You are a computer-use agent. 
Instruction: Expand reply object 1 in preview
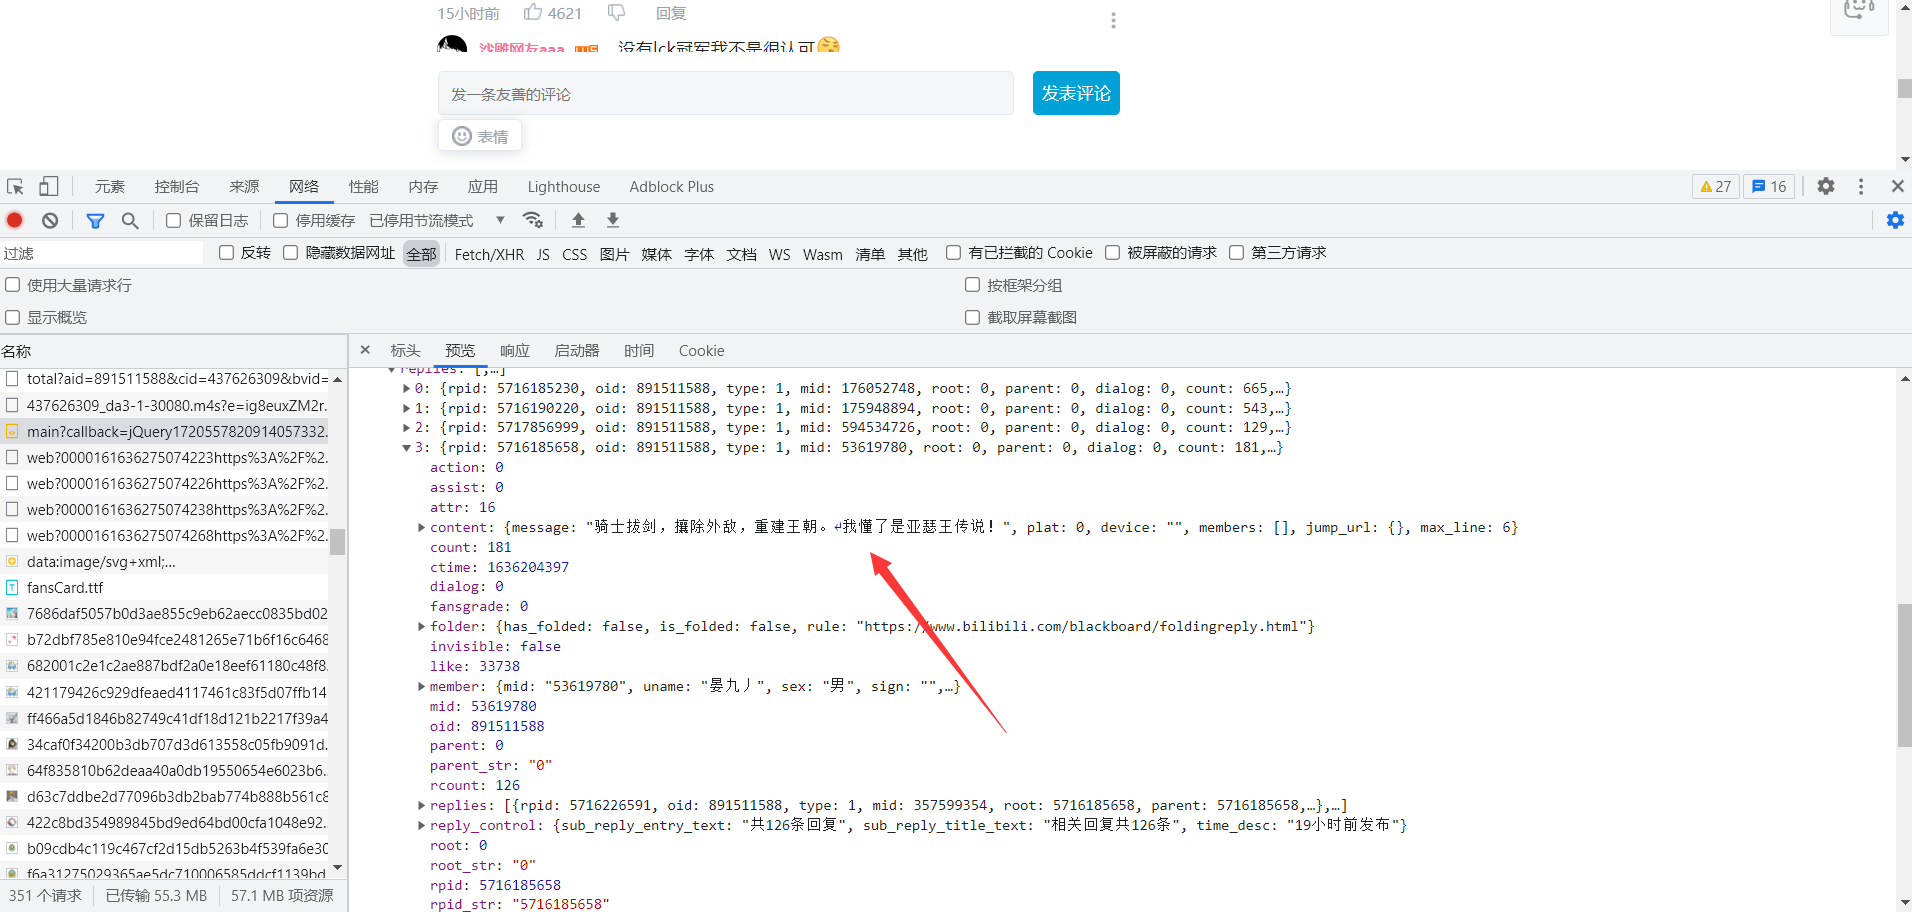pos(406,408)
